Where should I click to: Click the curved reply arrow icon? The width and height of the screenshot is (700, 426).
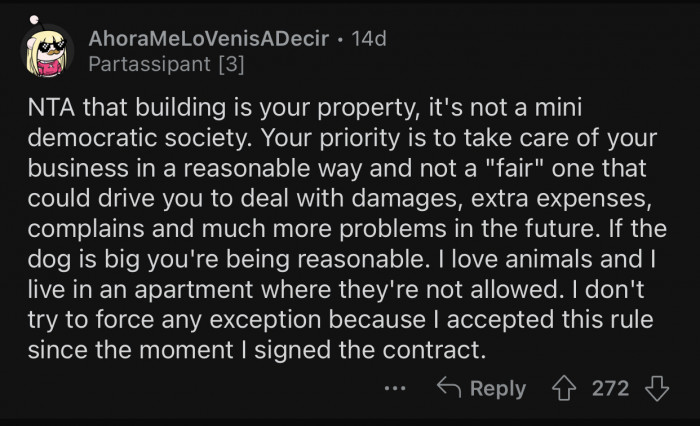(450, 388)
